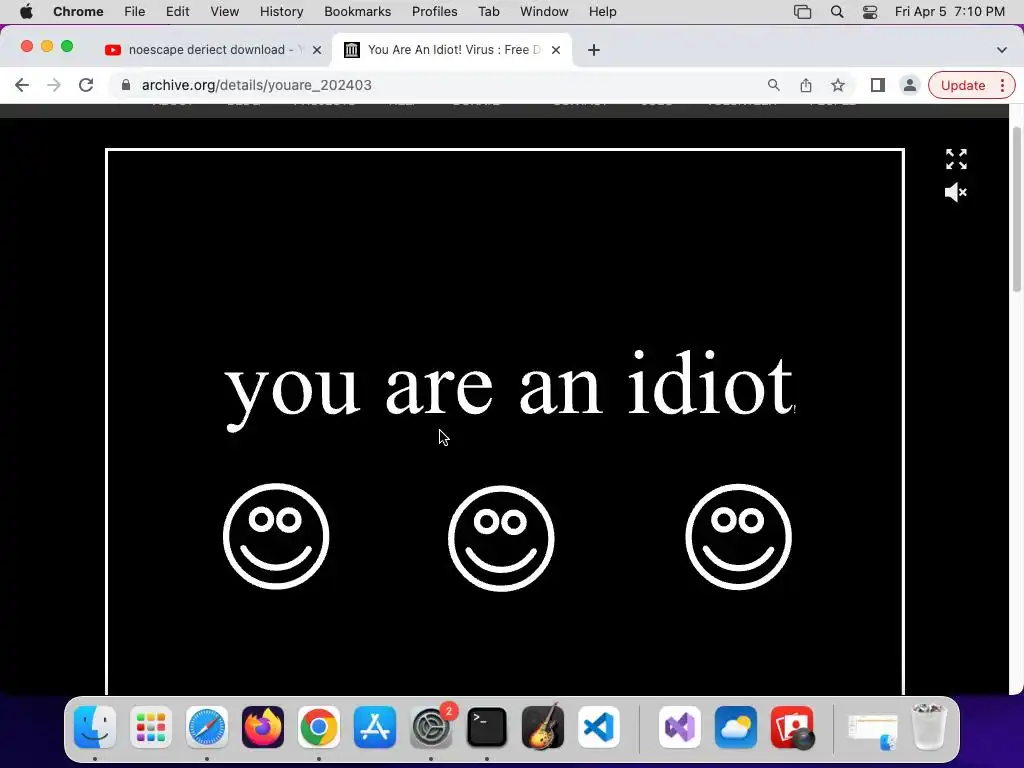Open Visual Studio Code from Dock
This screenshot has height=768, width=1024.
coord(599,727)
